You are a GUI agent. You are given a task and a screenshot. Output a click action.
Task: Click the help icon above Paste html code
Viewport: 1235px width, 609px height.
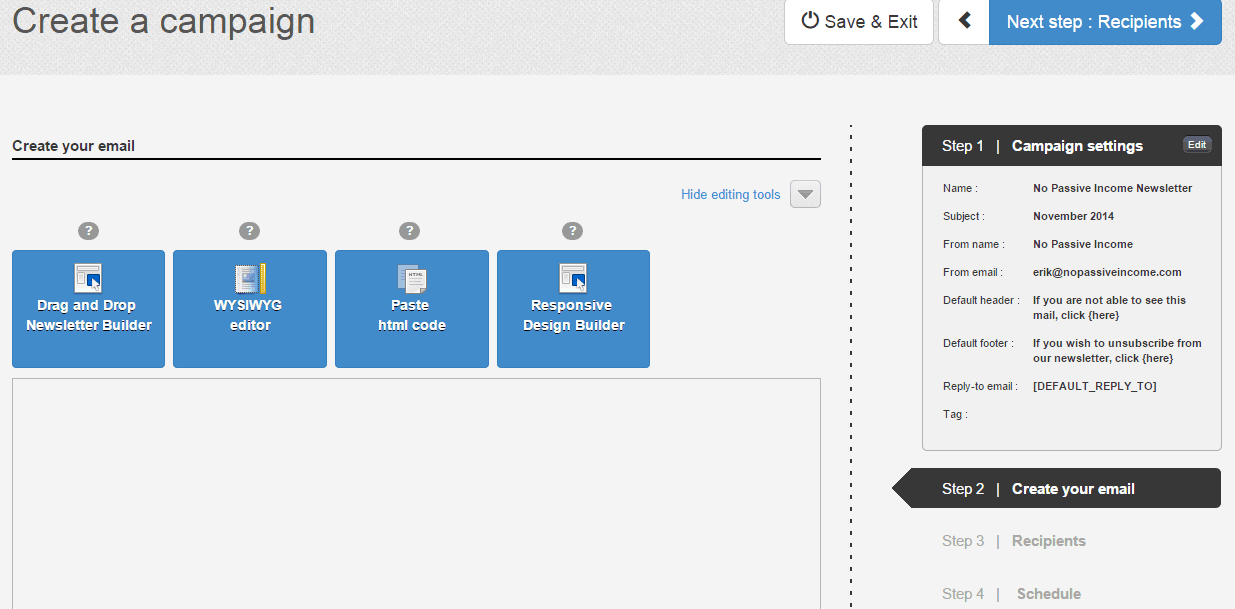pyautogui.click(x=410, y=230)
